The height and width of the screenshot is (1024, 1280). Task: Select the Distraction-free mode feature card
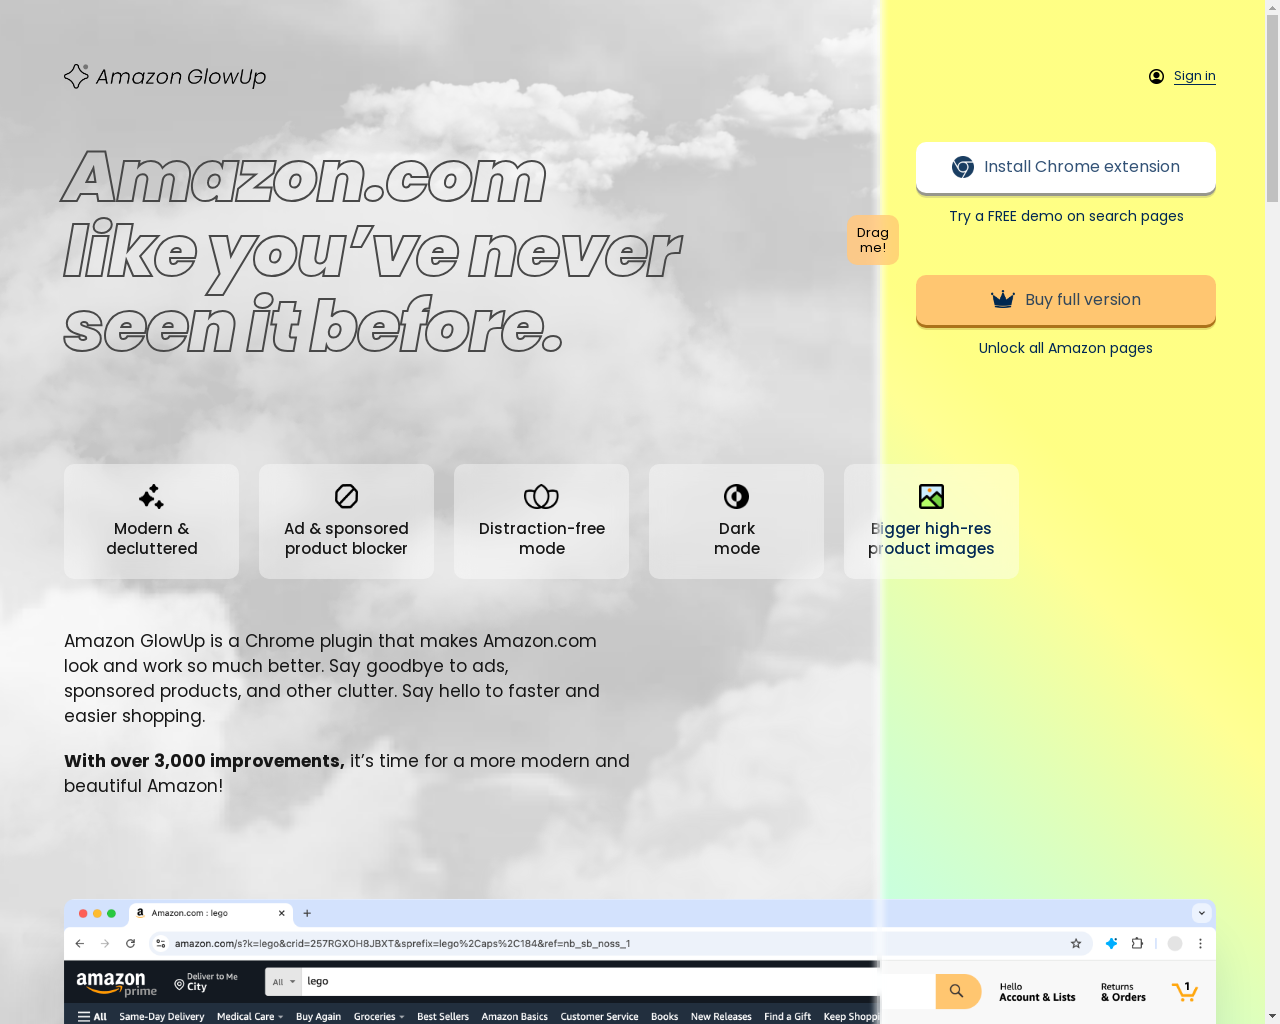tap(541, 521)
